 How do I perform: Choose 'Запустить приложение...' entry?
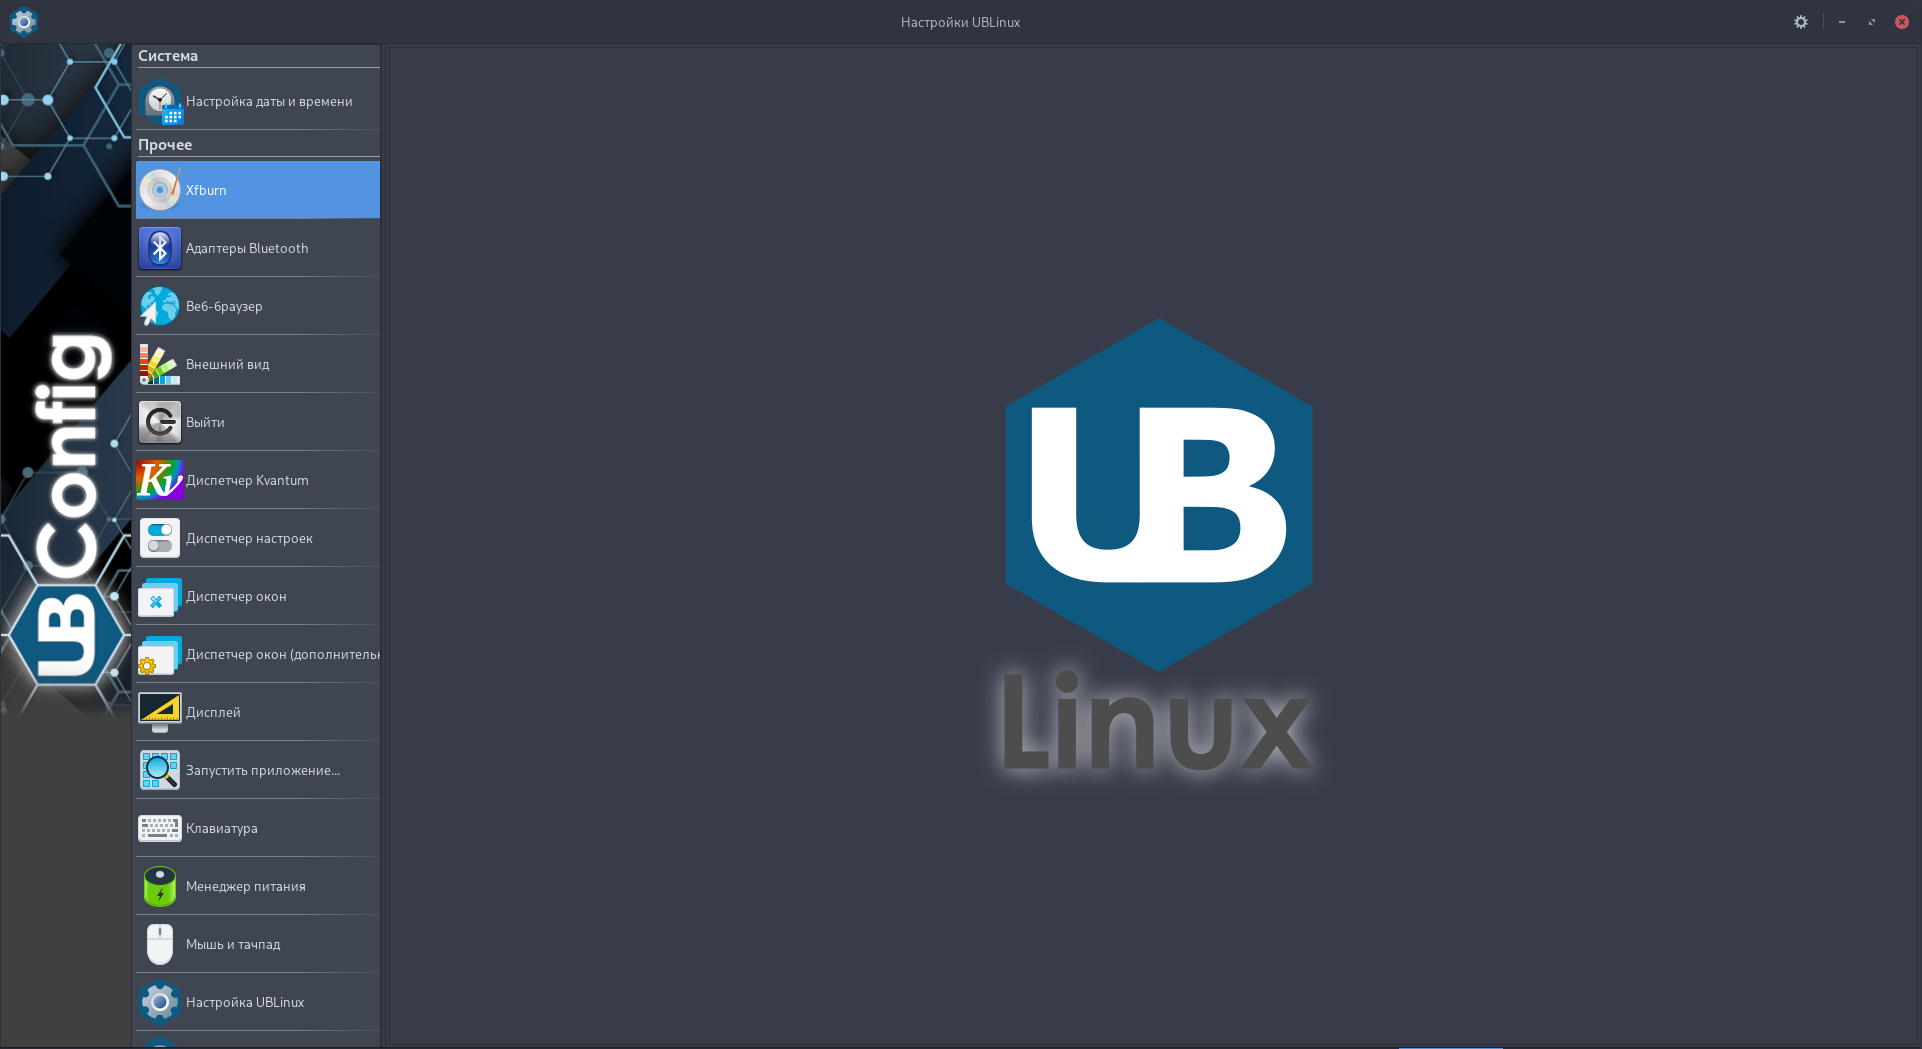point(258,770)
